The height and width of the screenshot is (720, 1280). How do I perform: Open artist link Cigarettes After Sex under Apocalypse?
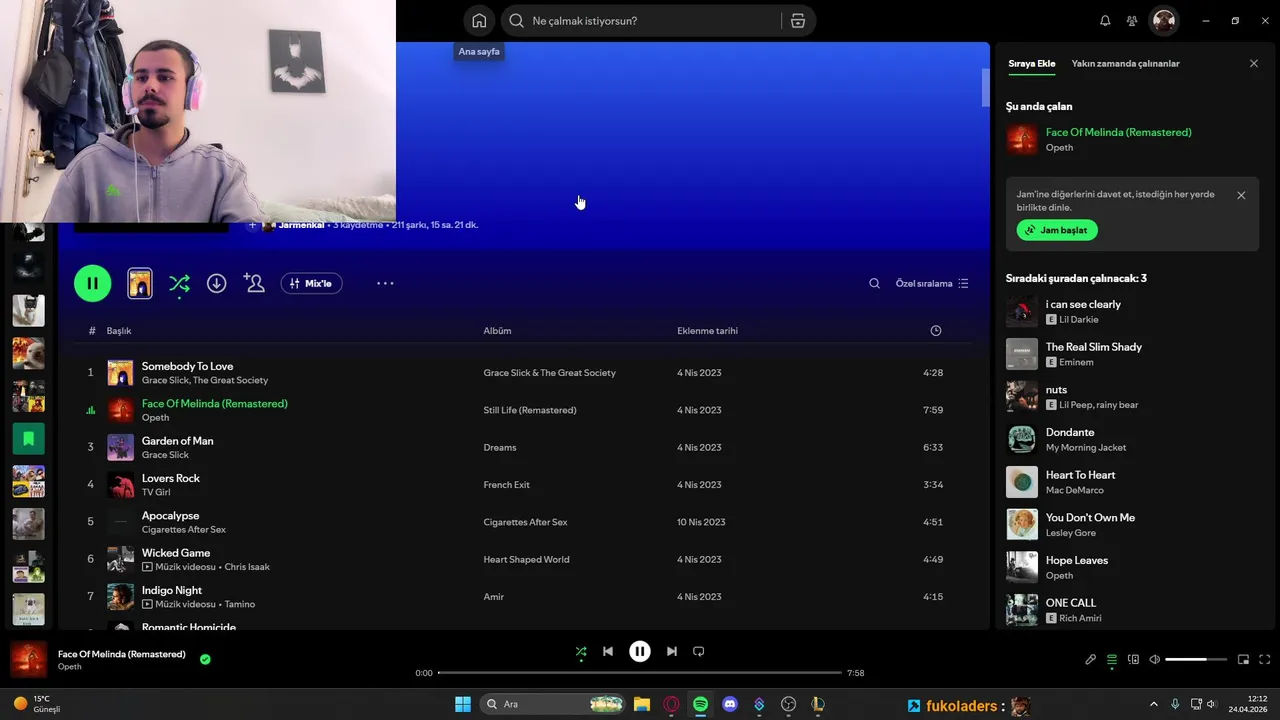pos(183,530)
